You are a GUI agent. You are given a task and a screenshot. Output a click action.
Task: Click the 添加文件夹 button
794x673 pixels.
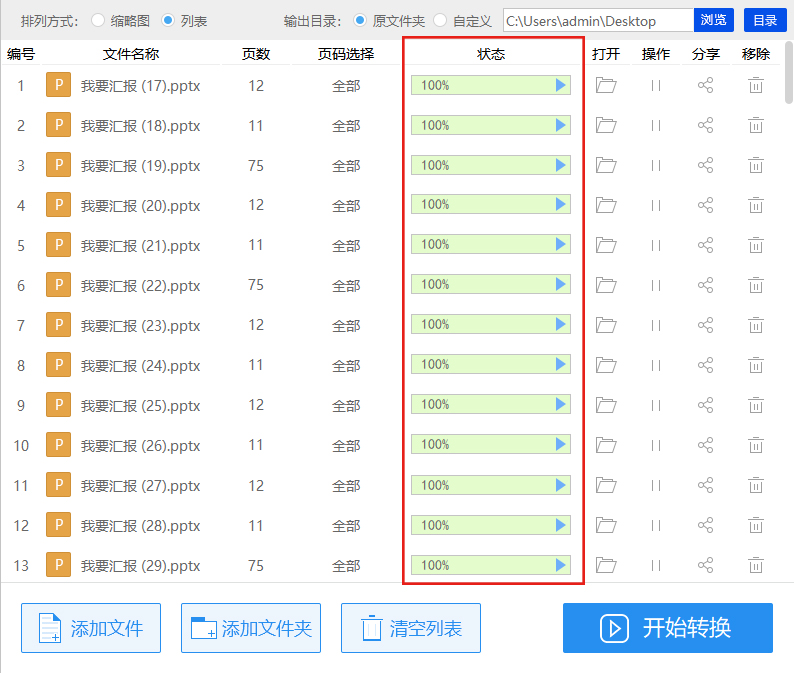(251, 628)
